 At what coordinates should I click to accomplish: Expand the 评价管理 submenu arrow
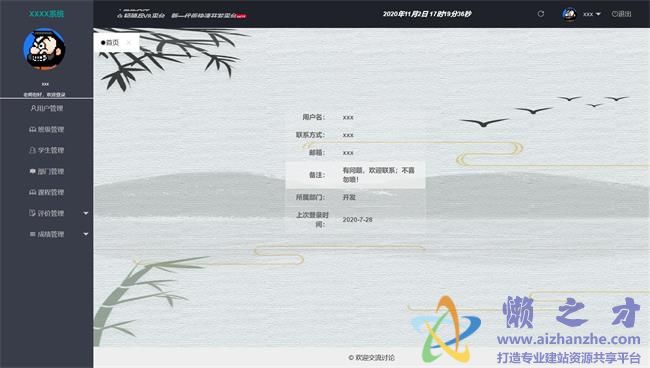coord(86,213)
